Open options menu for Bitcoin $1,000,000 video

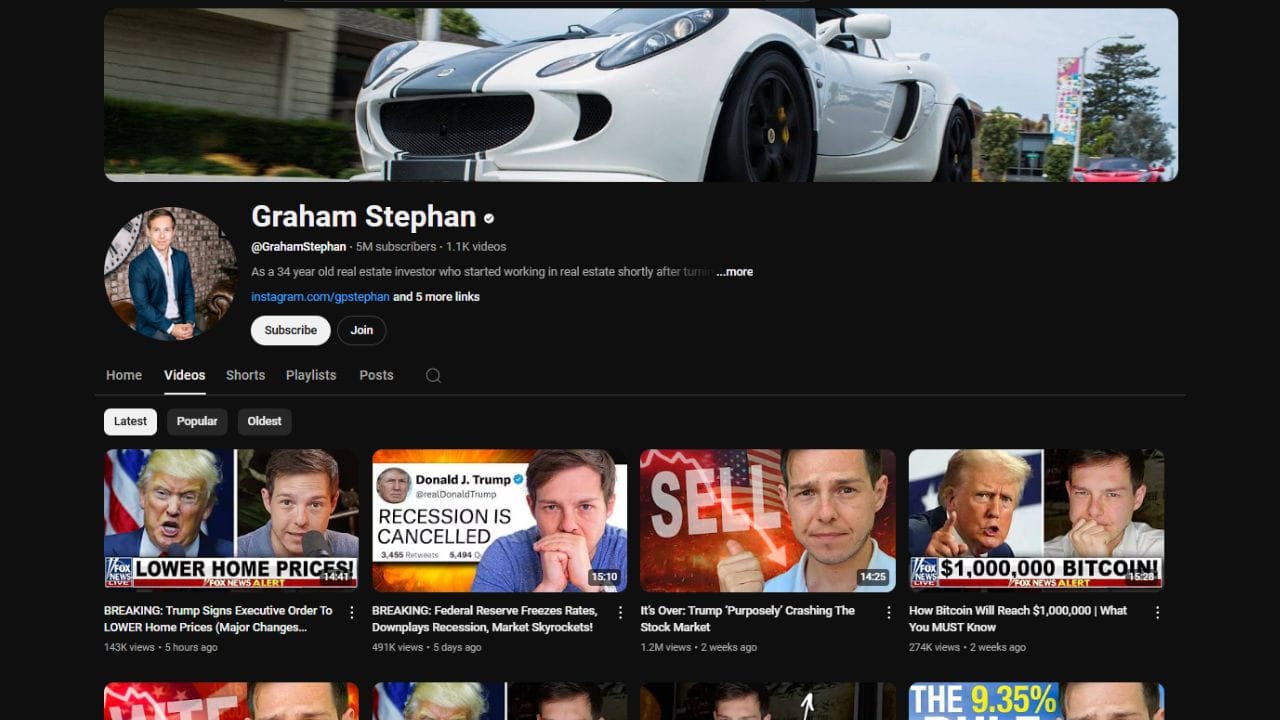[x=1157, y=612]
